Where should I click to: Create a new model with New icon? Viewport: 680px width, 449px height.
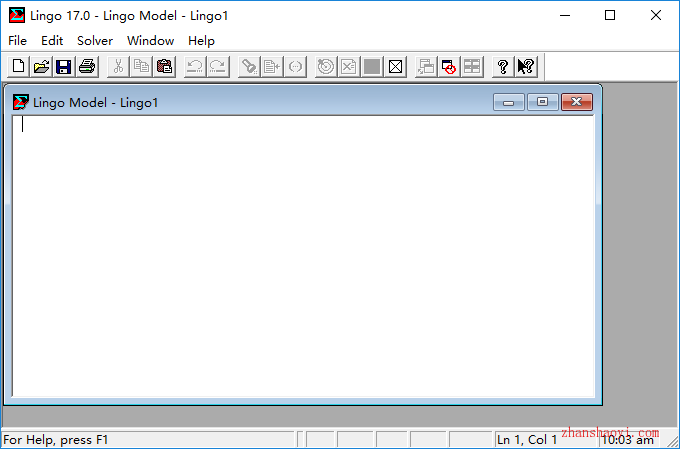pos(19,66)
